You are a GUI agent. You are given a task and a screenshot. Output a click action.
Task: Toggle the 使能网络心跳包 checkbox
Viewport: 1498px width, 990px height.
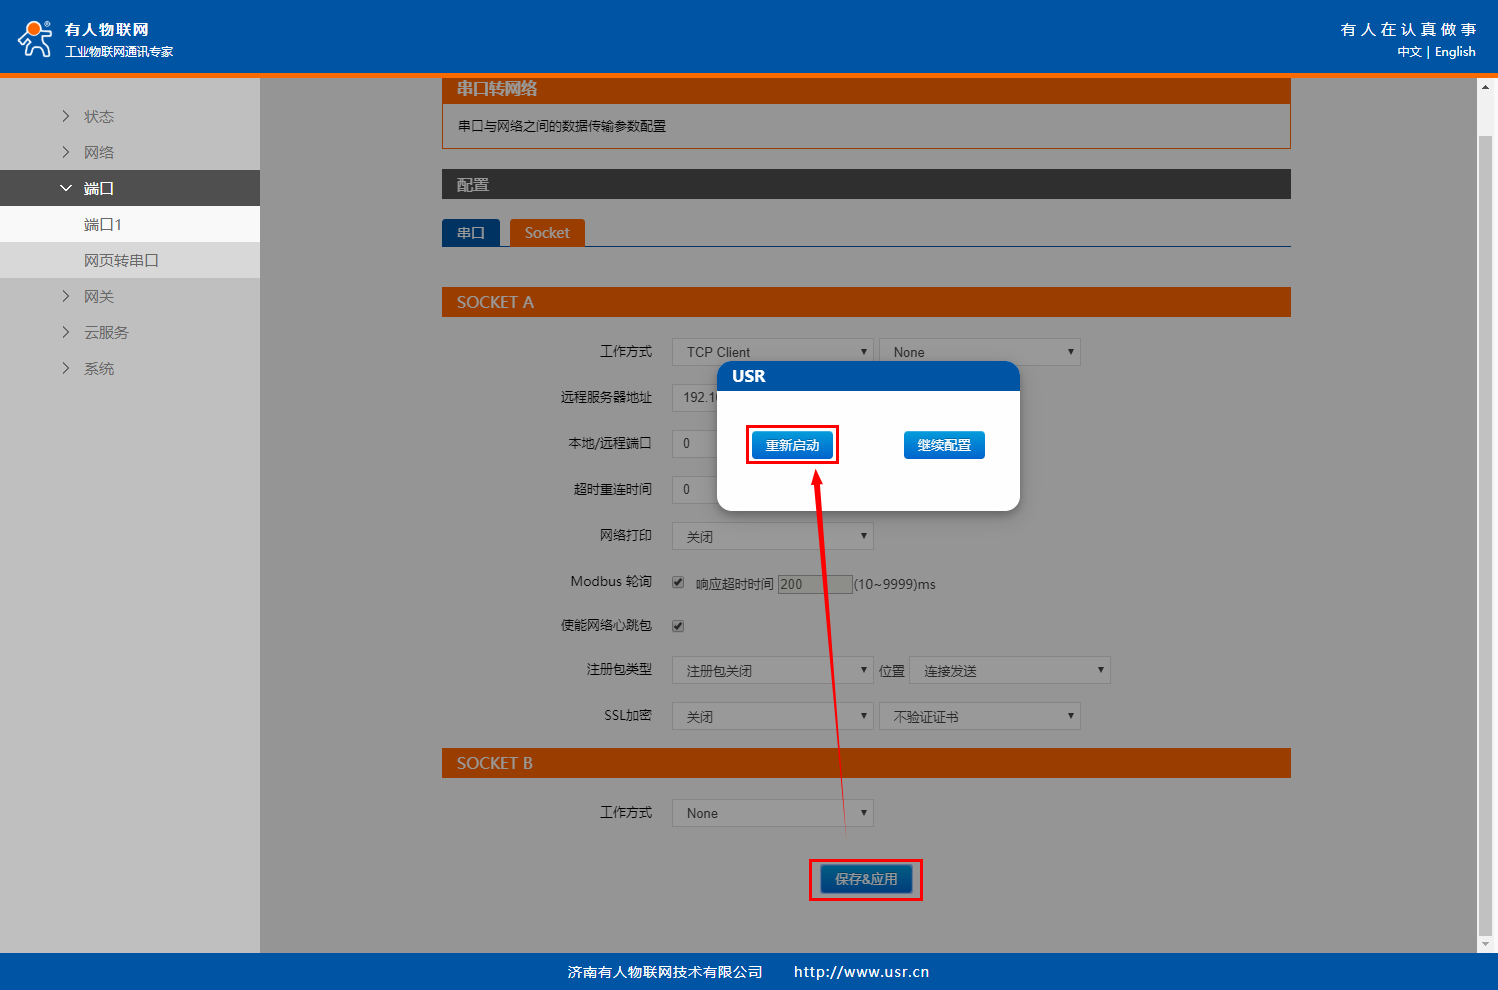click(x=678, y=626)
